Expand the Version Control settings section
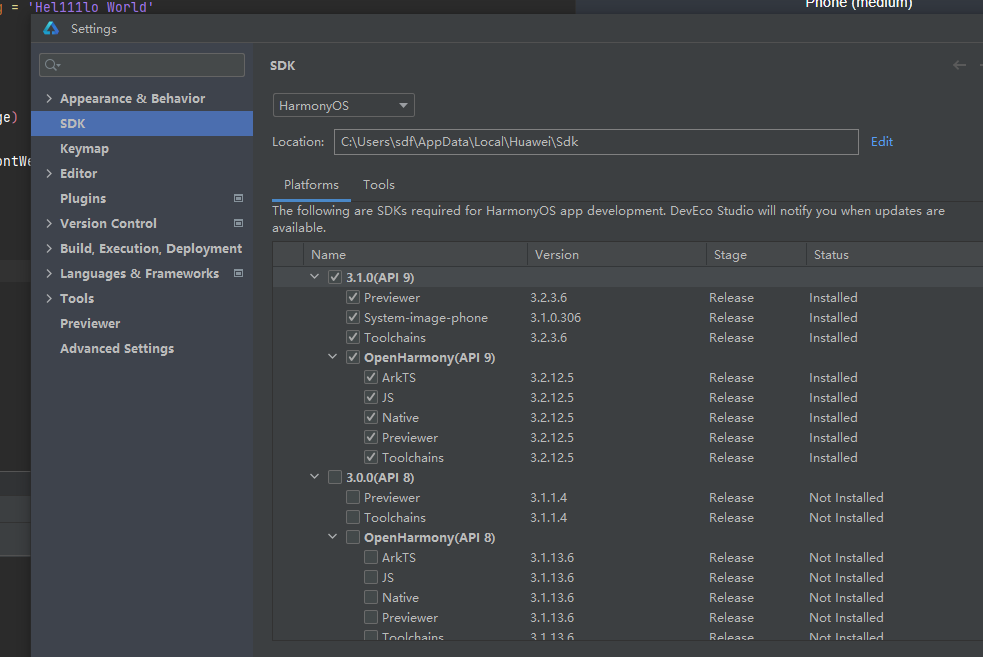Image resolution: width=983 pixels, height=657 pixels. tap(49, 223)
